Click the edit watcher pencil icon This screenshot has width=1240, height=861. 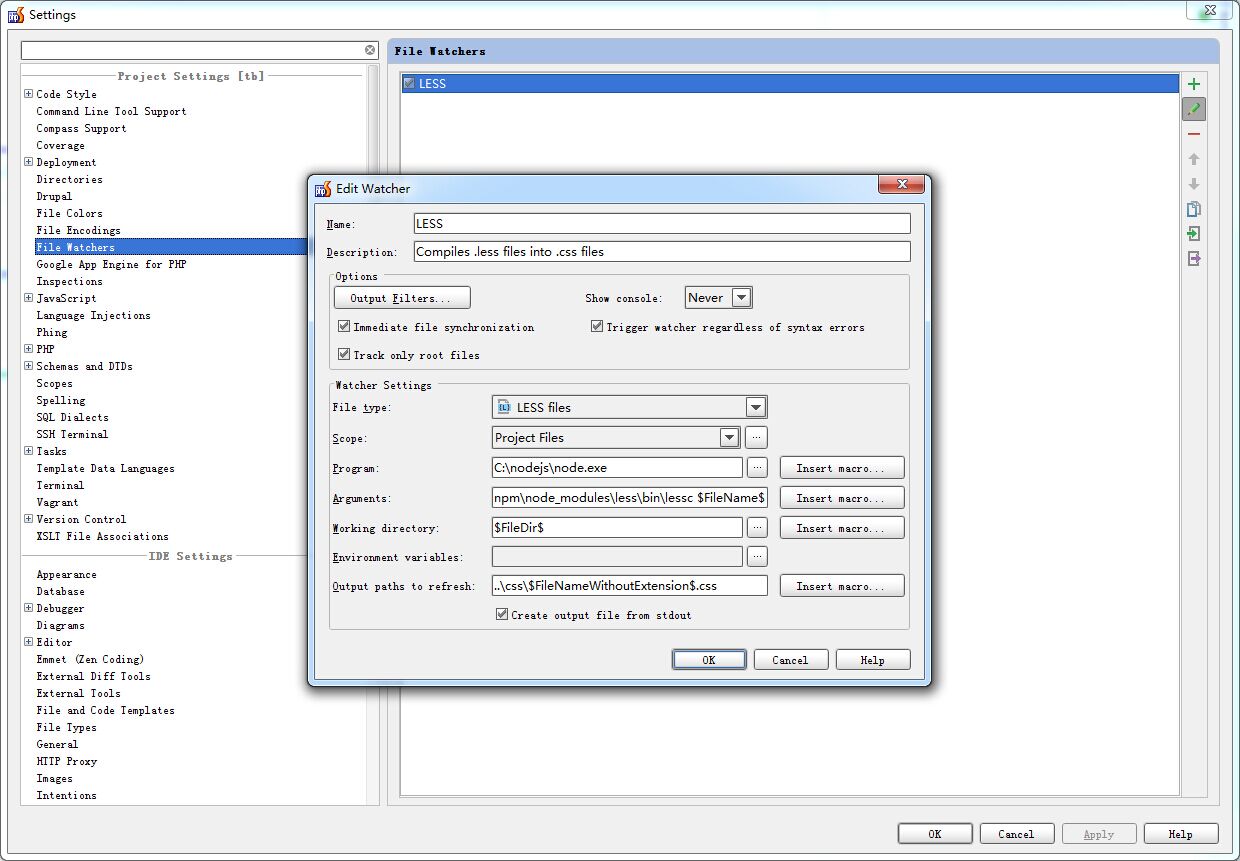pyautogui.click(x=1194, y=109)
